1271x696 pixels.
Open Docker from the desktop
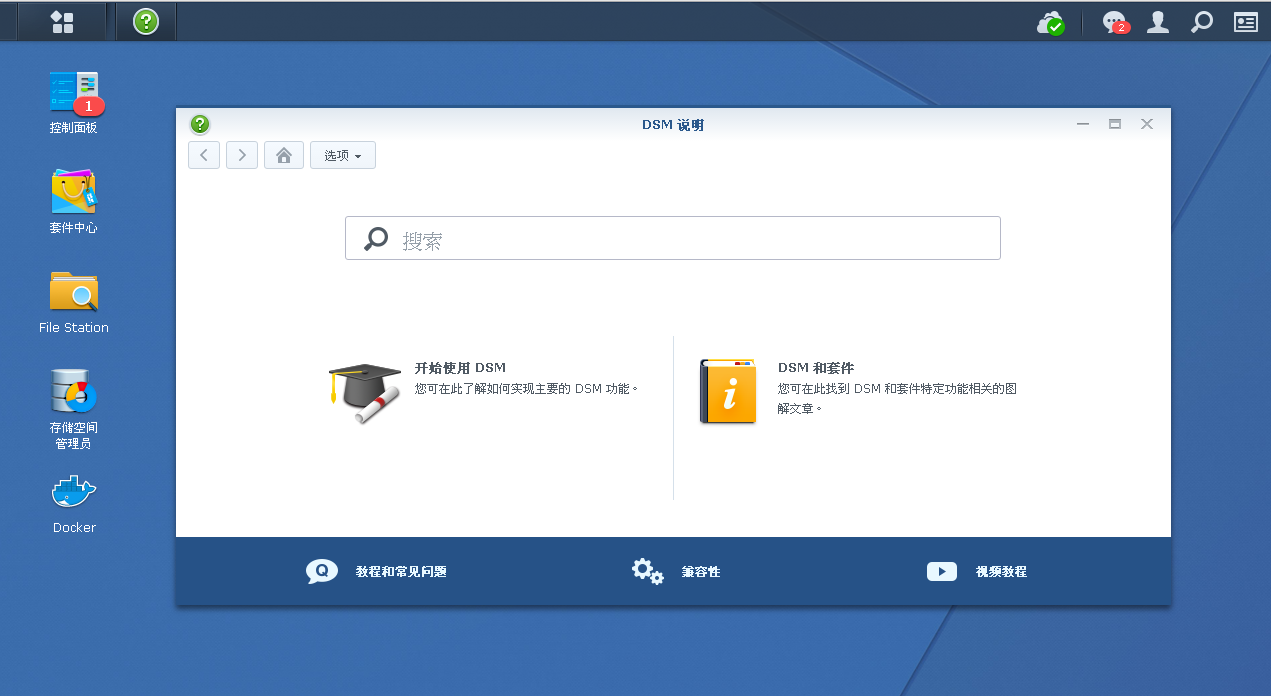73,502
